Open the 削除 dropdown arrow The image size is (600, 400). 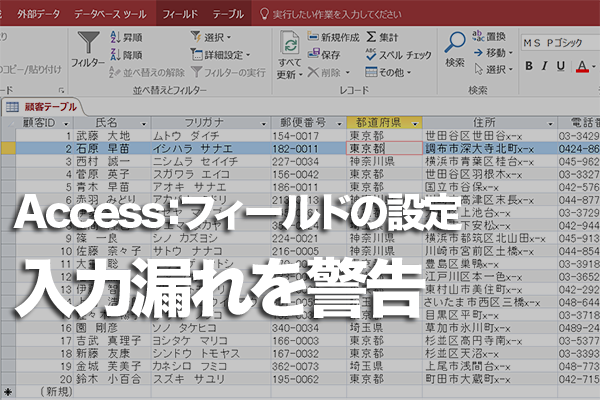tap(348, 72)
